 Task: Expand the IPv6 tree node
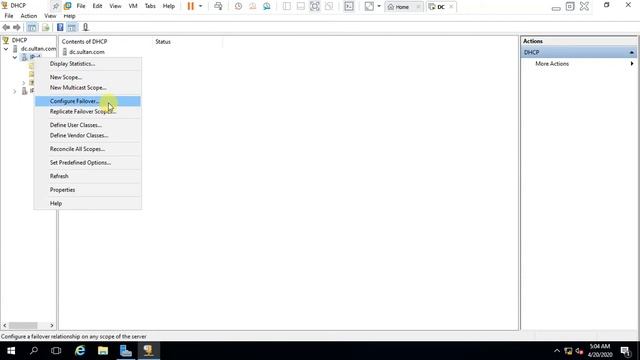coord(15,91)
